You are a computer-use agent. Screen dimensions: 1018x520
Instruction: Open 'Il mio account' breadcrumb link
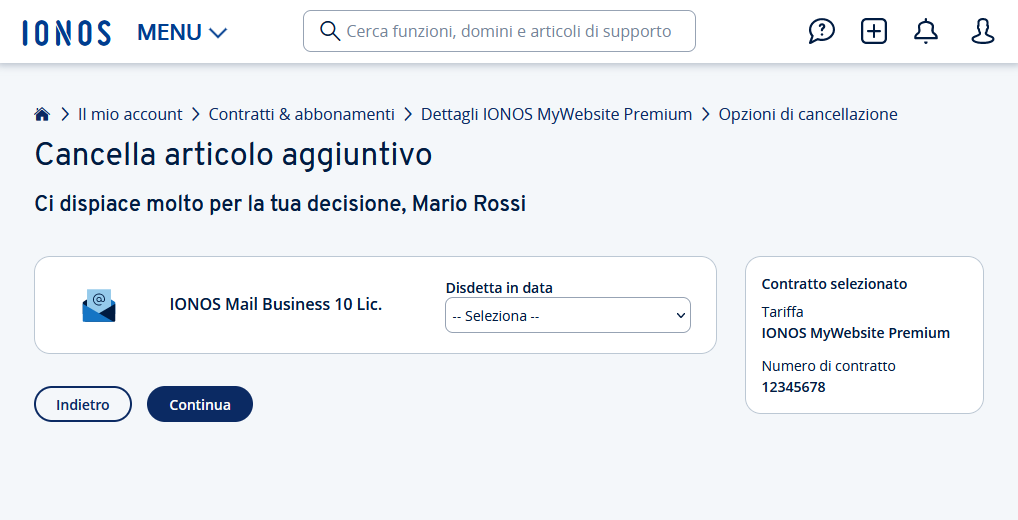pyautogui.click(x=130, y=114)
